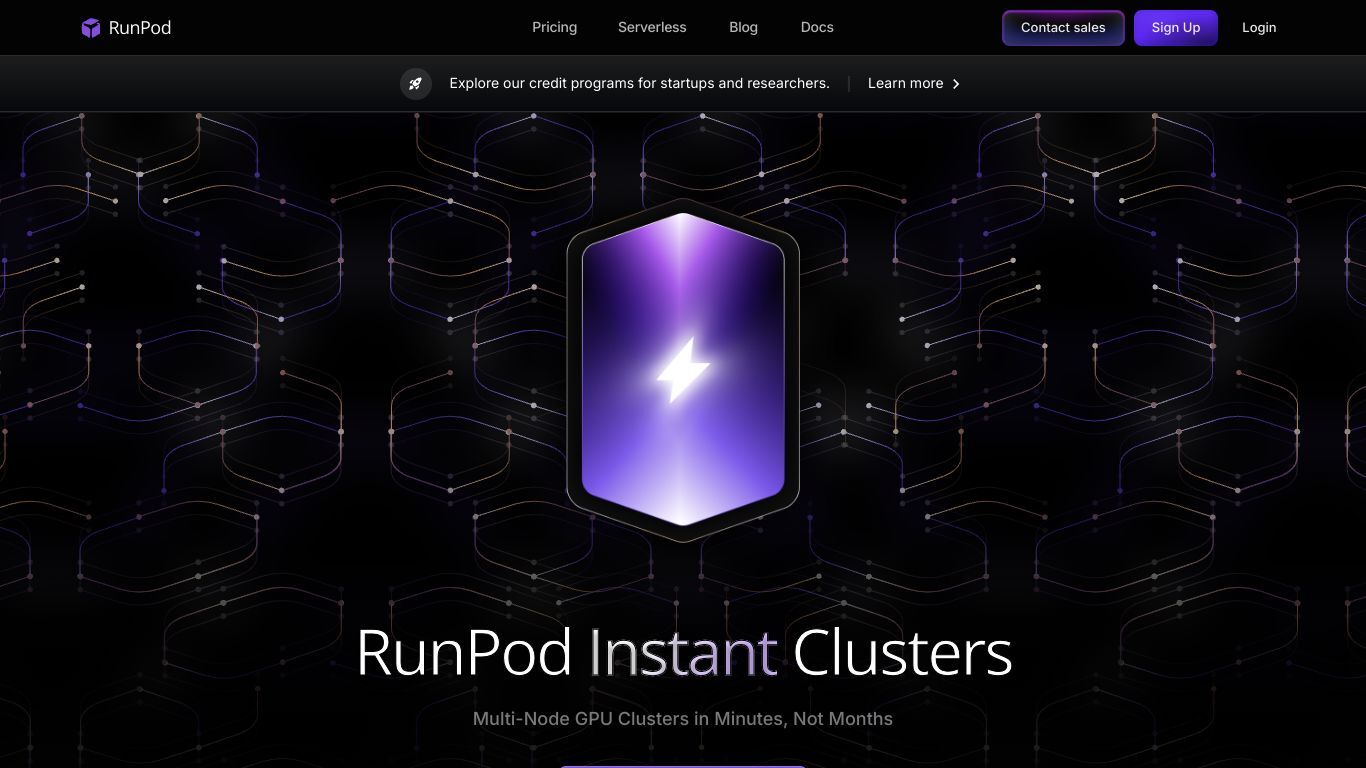Click the 'RunPod Instant Clusters' heading
The height and width of the screenshot is (768, 1366).
(683, 652)
